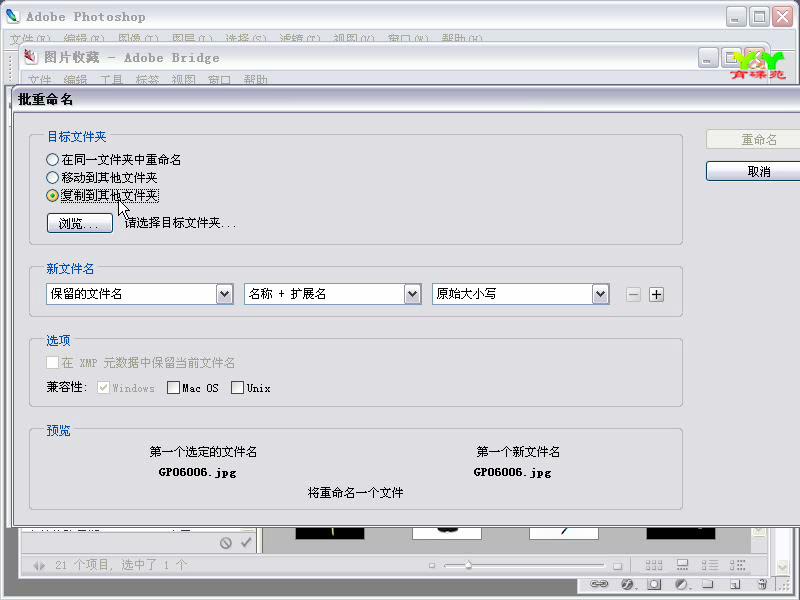This screenshot has width=800, height=600.
Task: Click the 批重命名 dialog title bar
Action: pyautogui.click(x=406, y=99)
